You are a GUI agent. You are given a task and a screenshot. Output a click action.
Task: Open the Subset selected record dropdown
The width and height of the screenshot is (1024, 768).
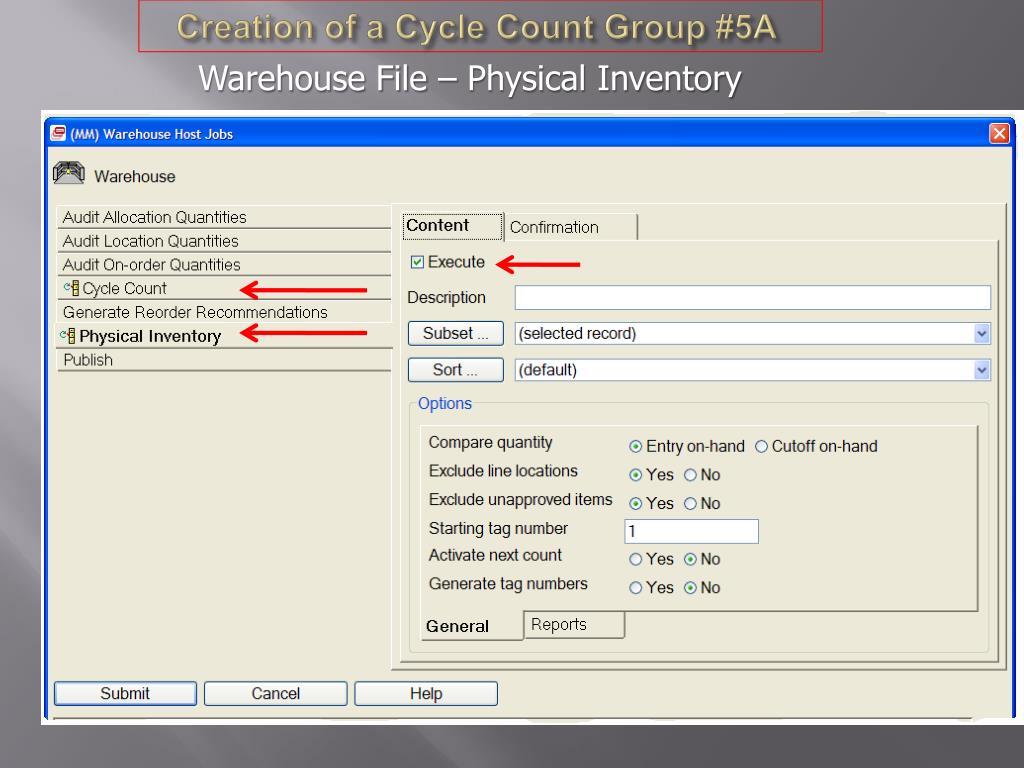[x=981, y=334]
